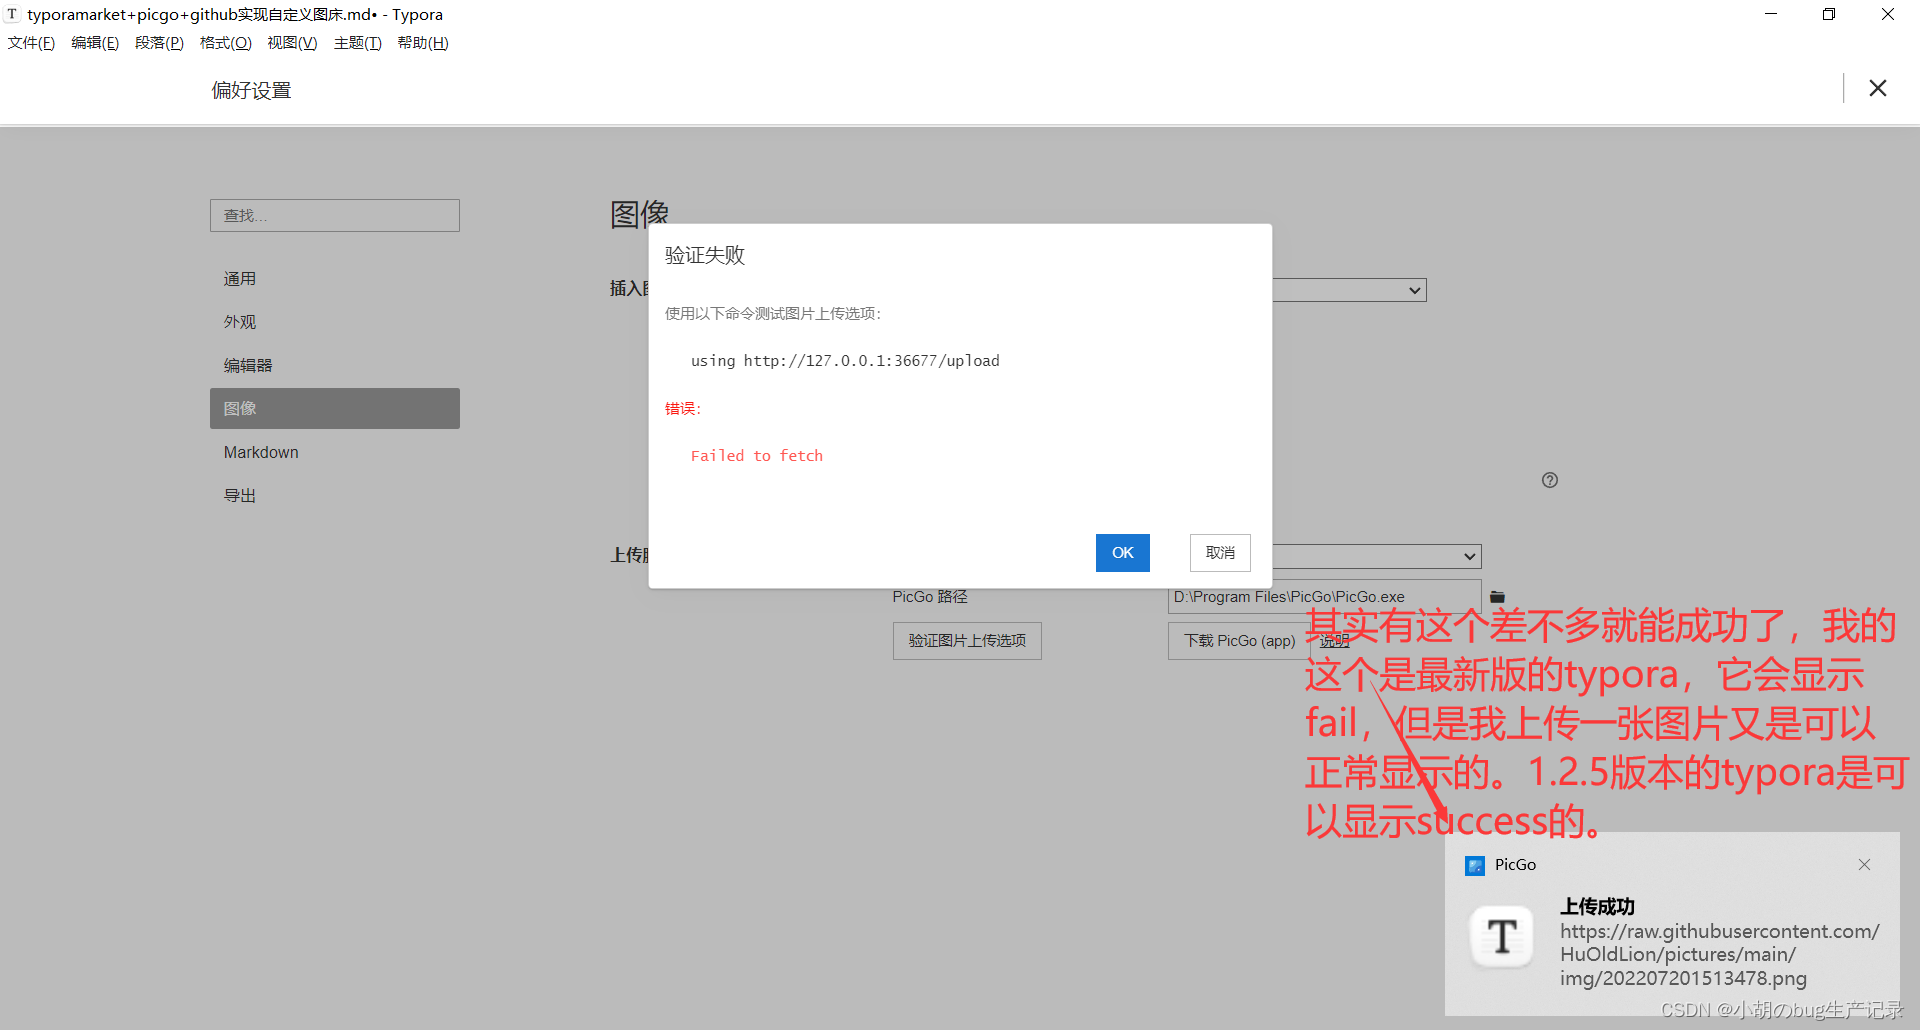This screenshot has width=1920, height=1030.
Task: Open the 文件 menu
Action: point(30,42)
